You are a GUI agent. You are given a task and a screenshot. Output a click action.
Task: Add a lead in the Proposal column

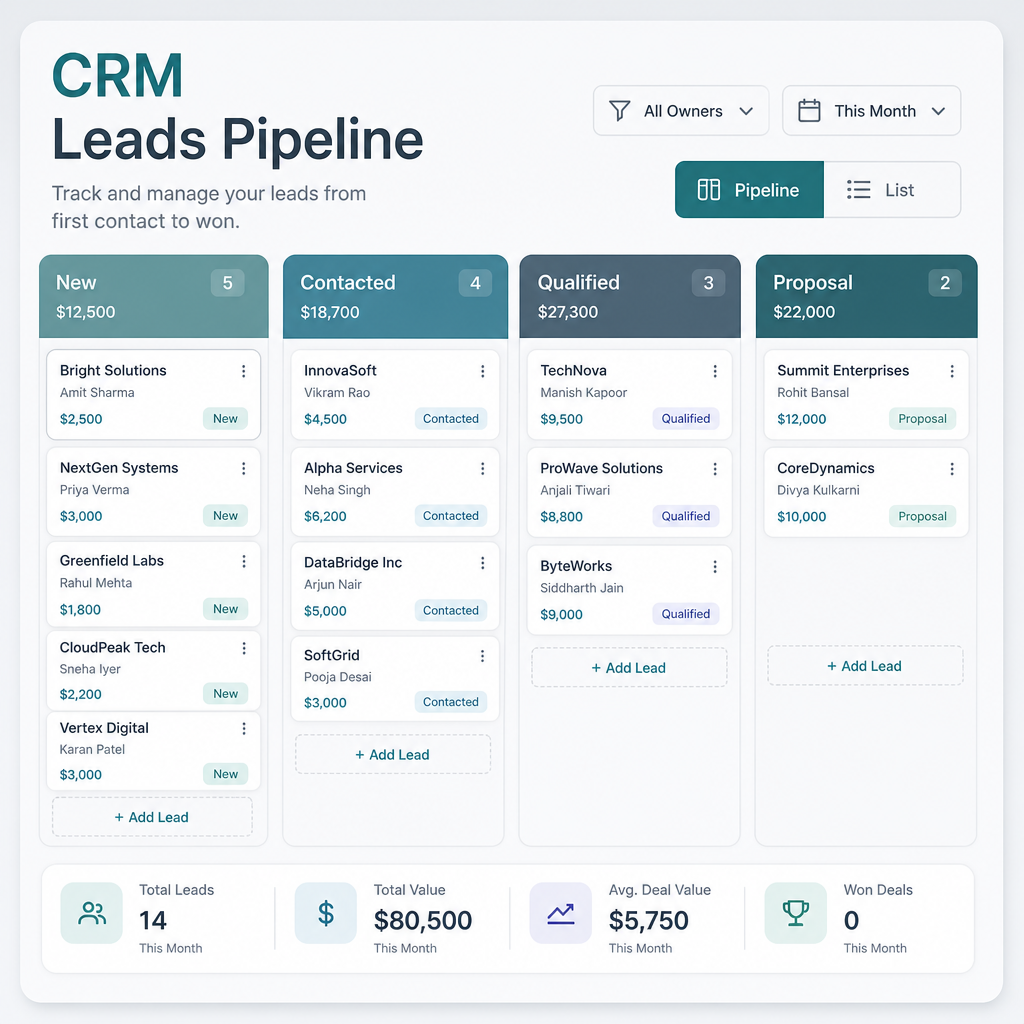pos(865,665)
